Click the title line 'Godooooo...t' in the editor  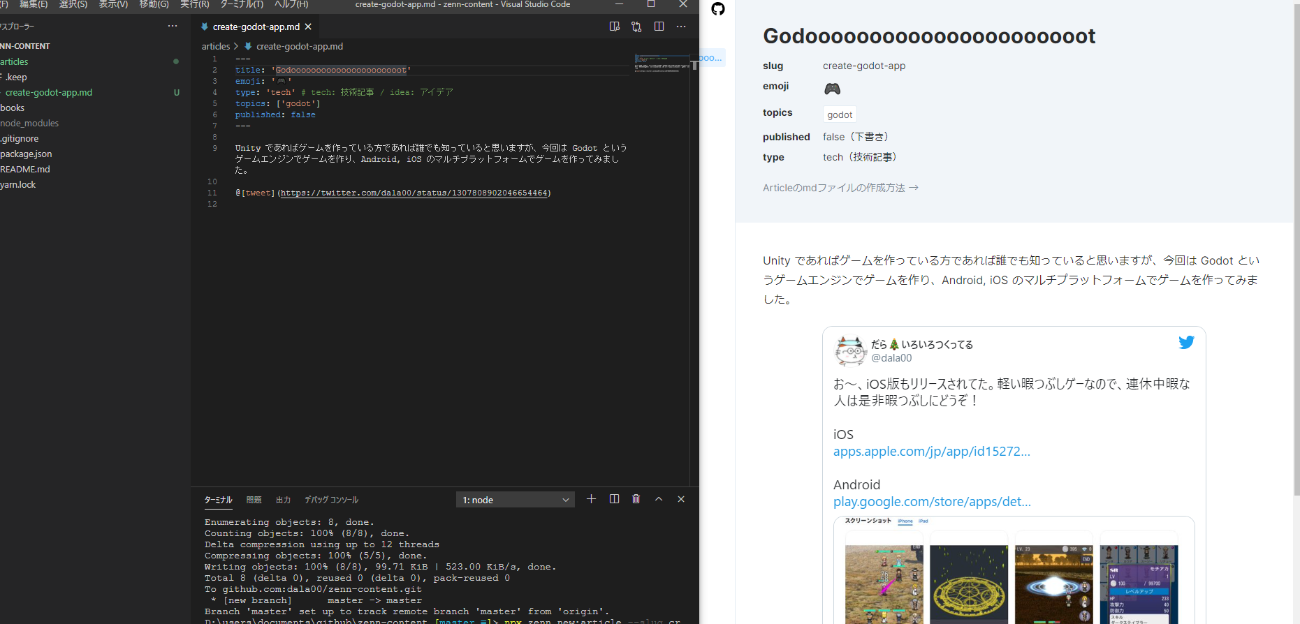click(x=323, y=70)
